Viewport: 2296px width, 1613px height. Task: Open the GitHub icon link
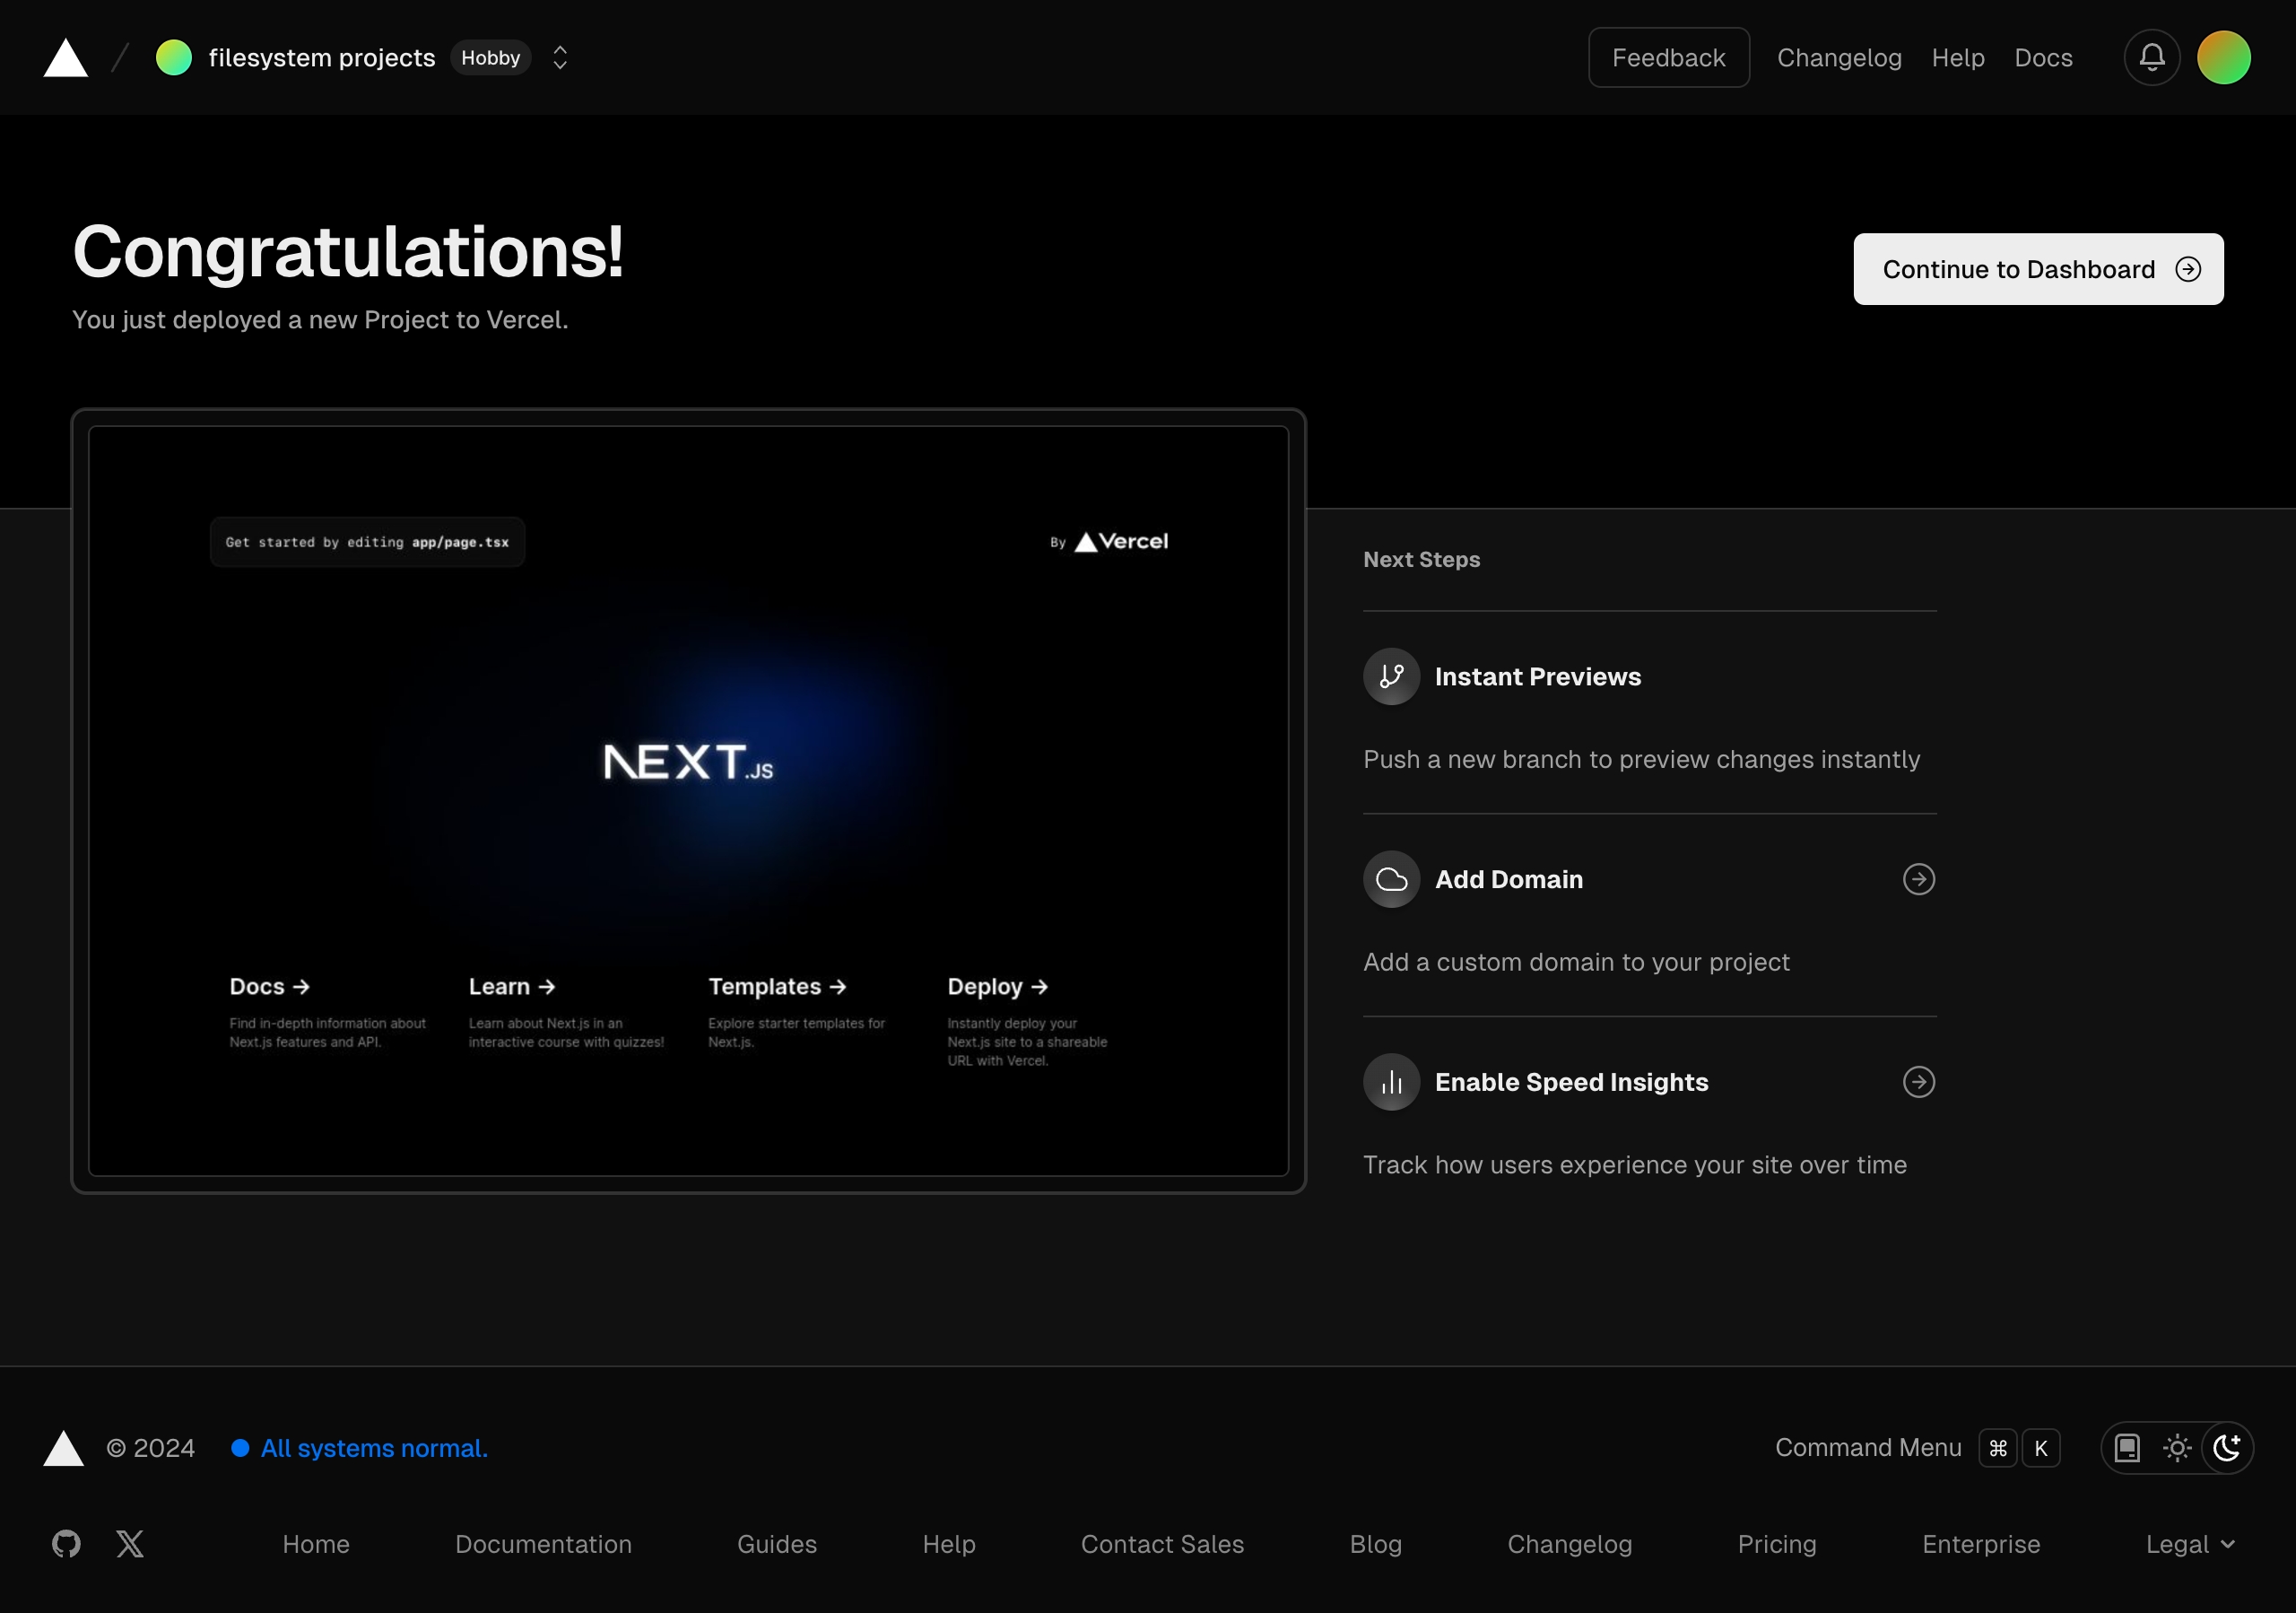click(x=66, y=1544)
